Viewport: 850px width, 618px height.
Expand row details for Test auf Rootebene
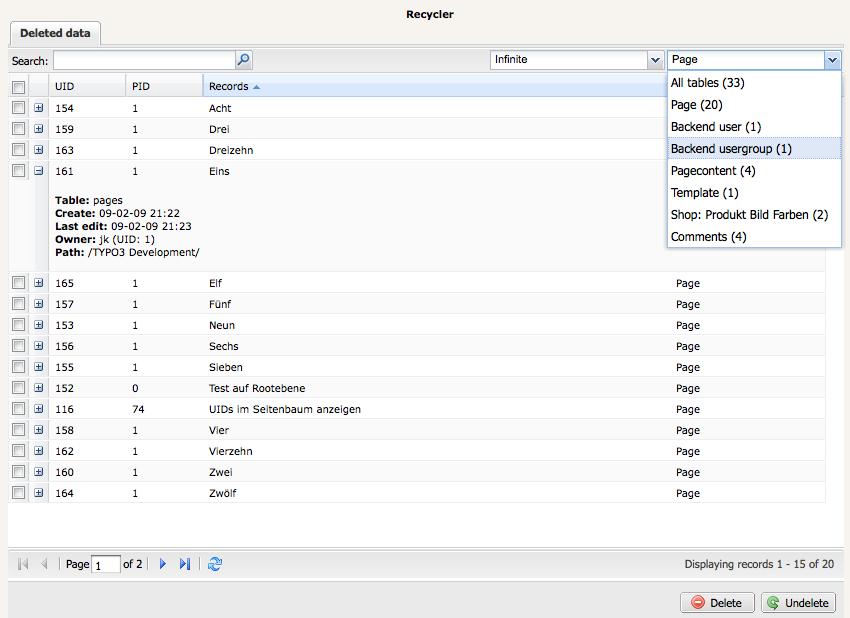[x=39, y=388]
